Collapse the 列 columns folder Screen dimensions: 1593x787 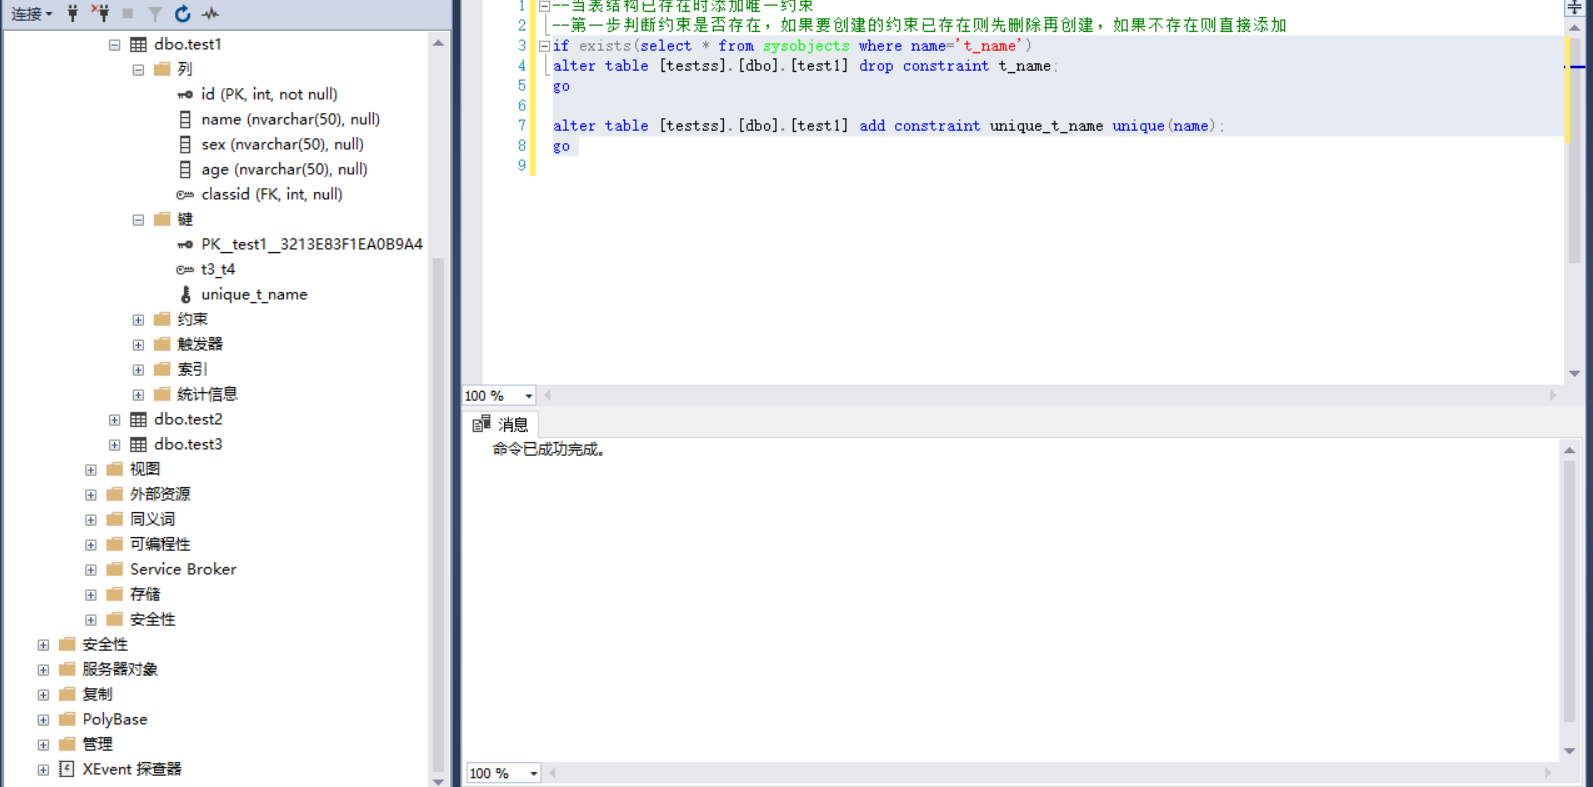pyautogui.click(x=138, y=69)
